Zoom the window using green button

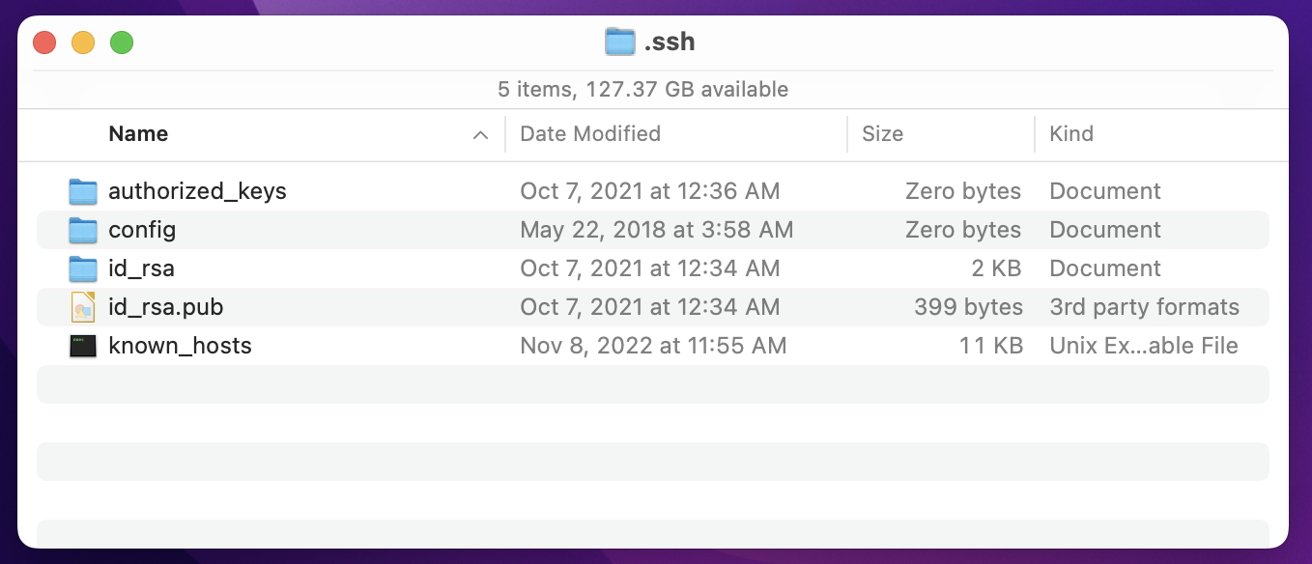click(x=122, y=43)
